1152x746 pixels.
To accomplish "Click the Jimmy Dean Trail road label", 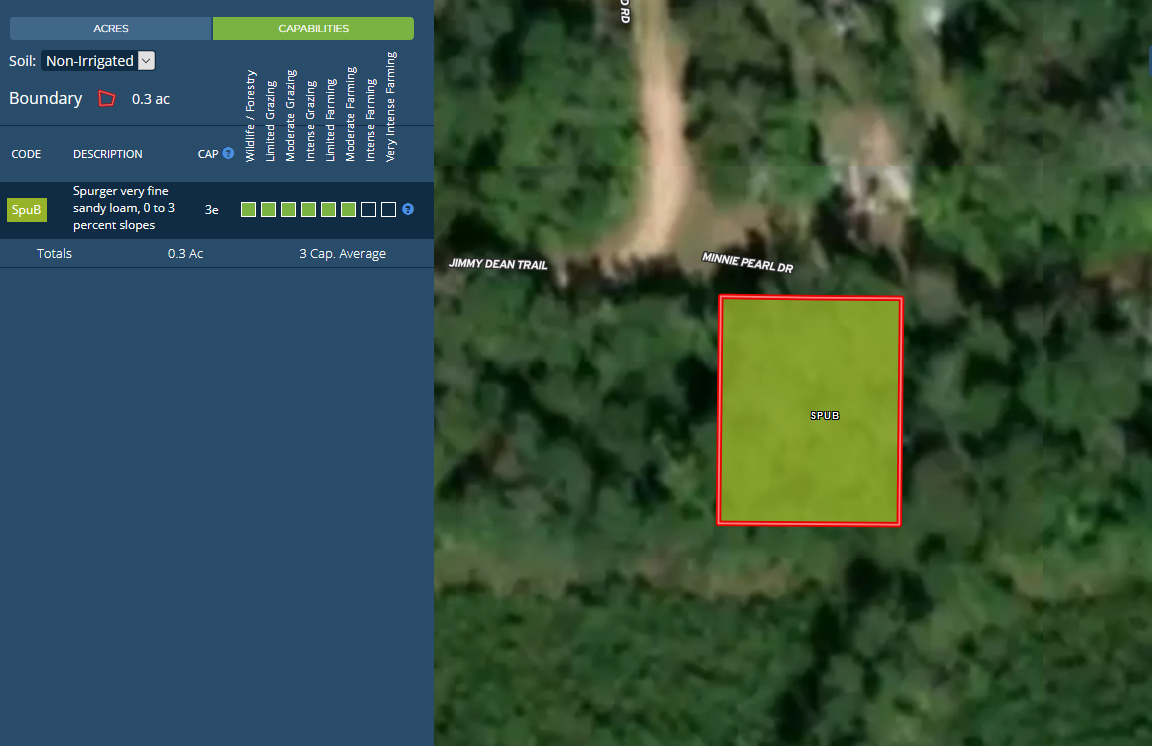I will click(x=498, y=264).
